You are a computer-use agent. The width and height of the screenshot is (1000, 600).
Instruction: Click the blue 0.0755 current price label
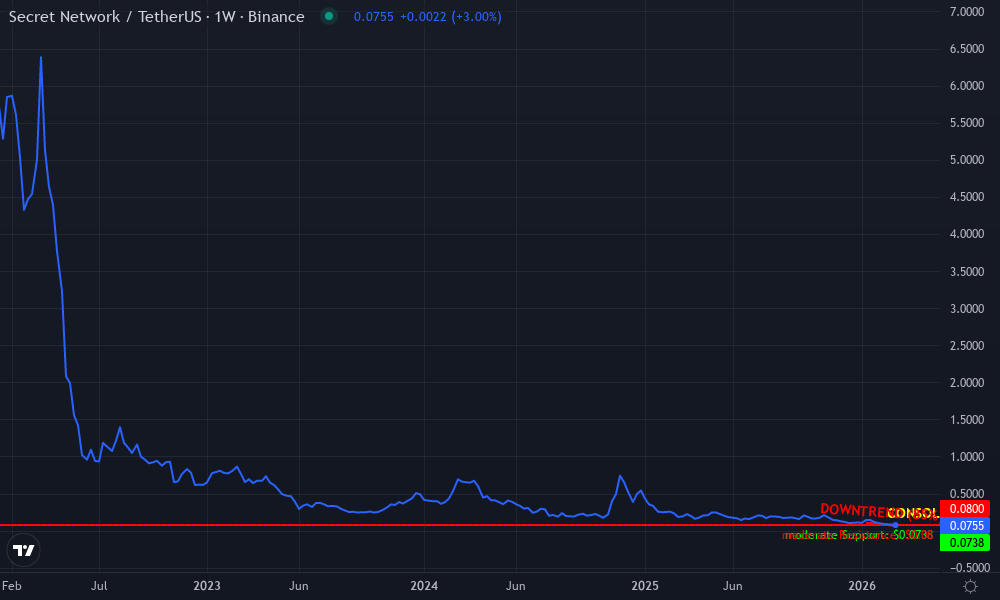click(x=966, y=525)
